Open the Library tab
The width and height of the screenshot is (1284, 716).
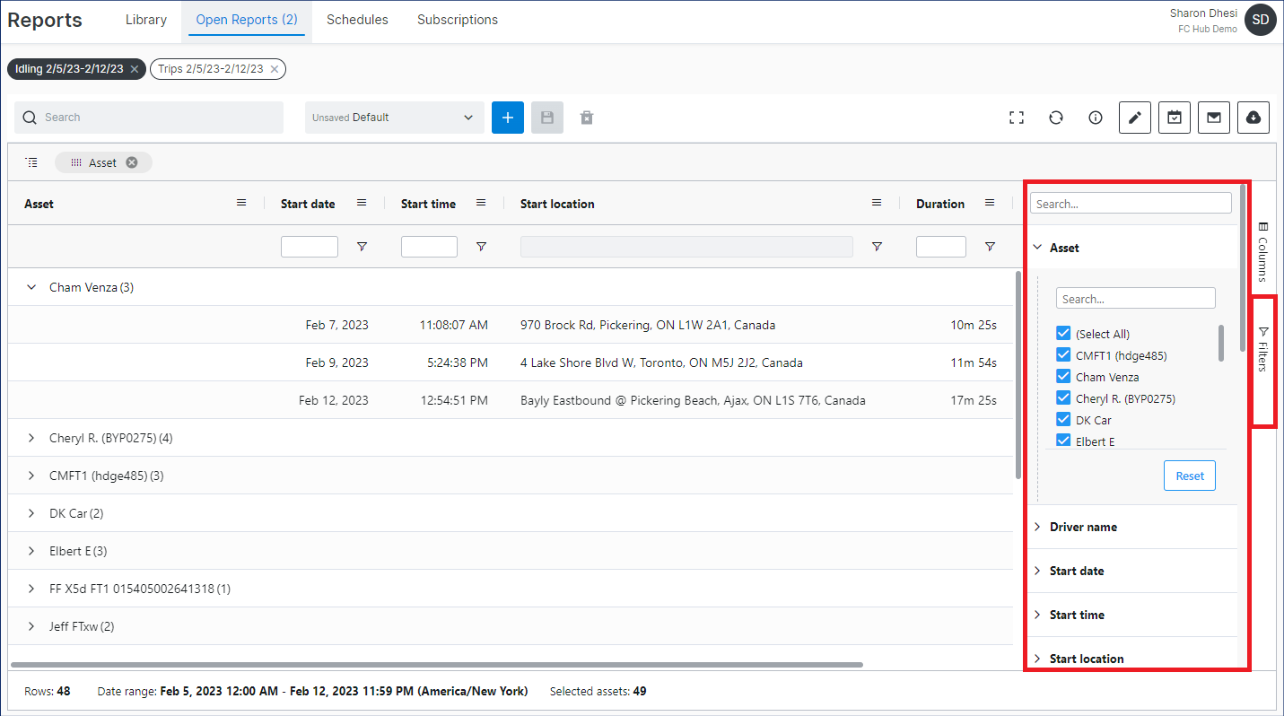point(146,20)
